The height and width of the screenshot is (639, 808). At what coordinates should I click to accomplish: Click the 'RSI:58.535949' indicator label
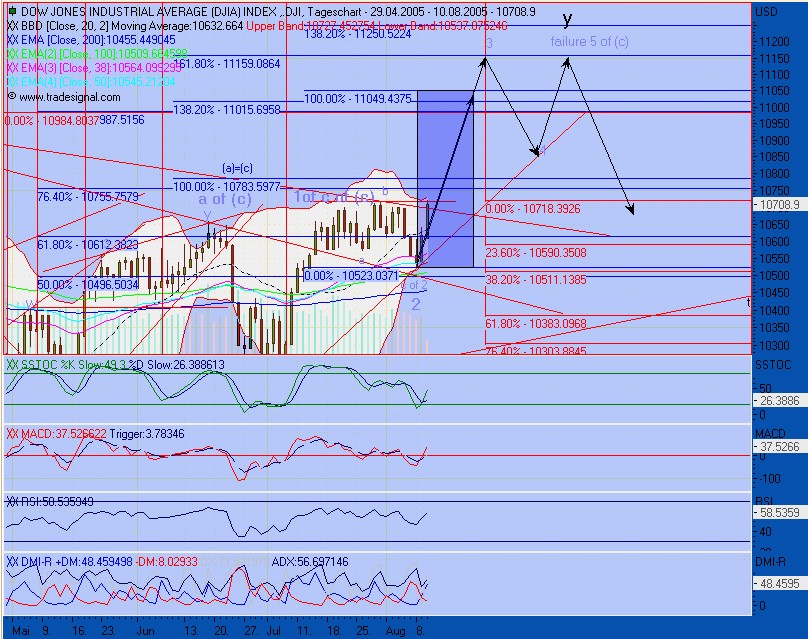click(58, 501)
